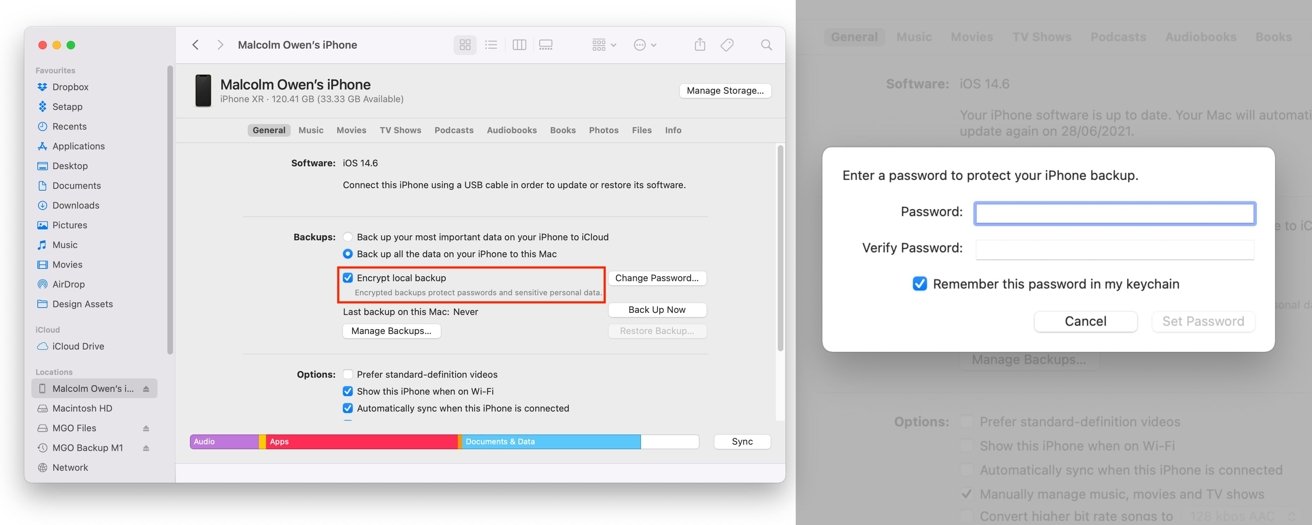The image size is (1312, 525).
Task: Click the Tags icon in toolbar
Action: point(727,45)
